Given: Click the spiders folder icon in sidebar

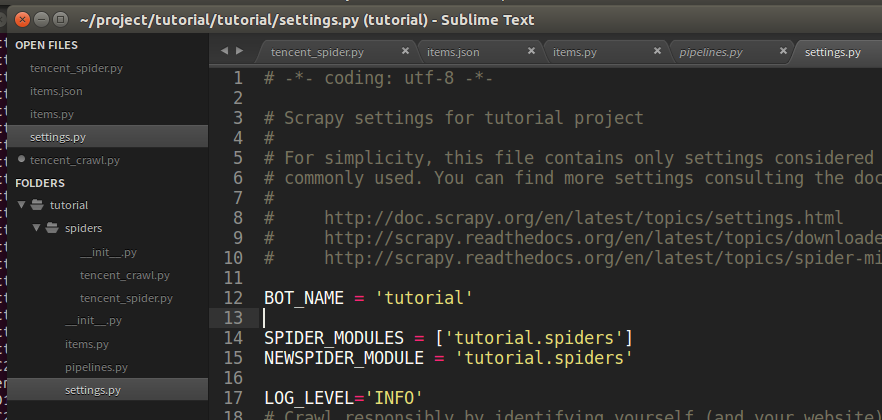Looking at the screenshot, I should coord(52,228).
